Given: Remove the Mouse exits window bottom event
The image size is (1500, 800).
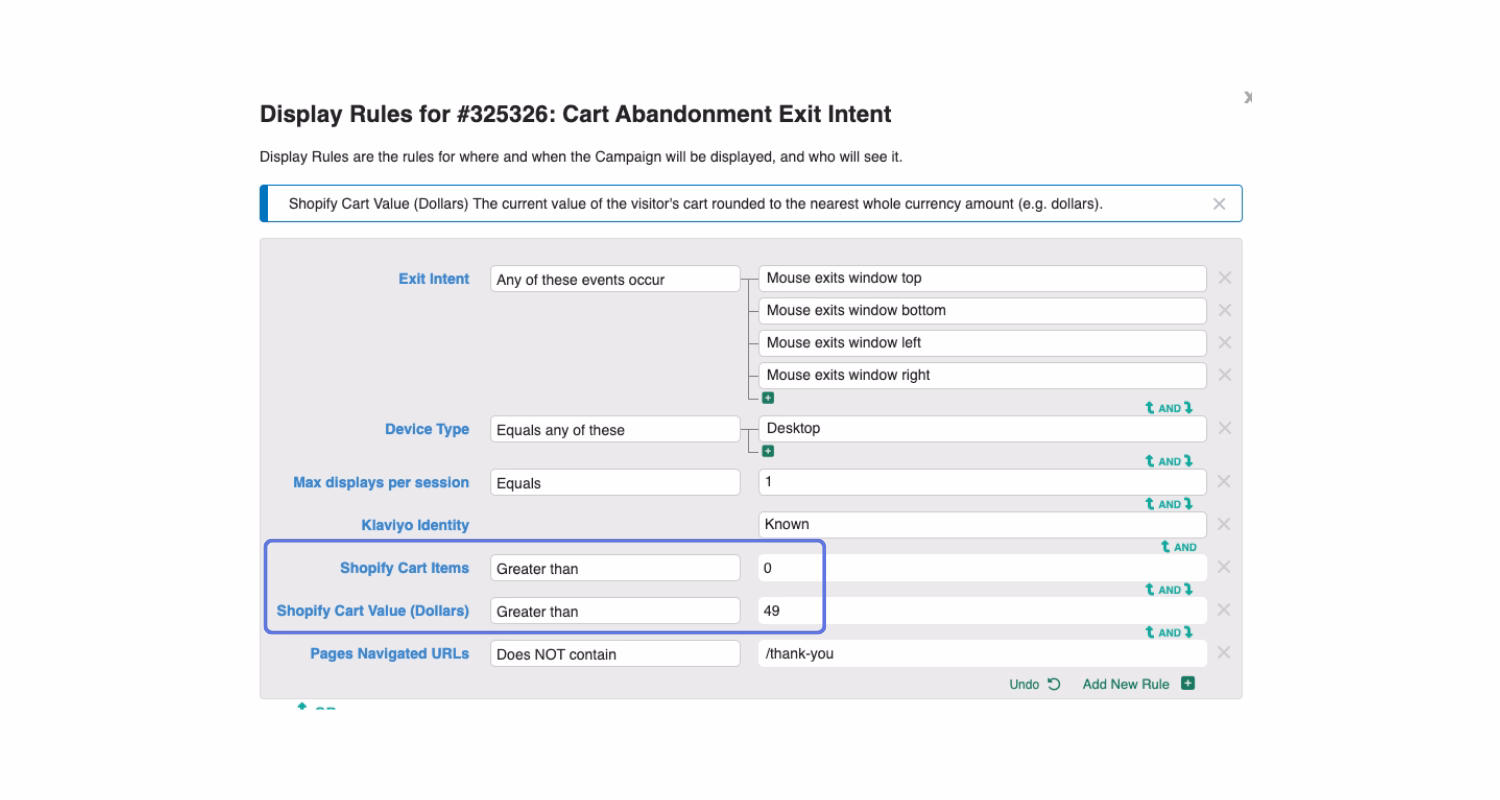Looking at the screenshot, I should [1224, 310].
